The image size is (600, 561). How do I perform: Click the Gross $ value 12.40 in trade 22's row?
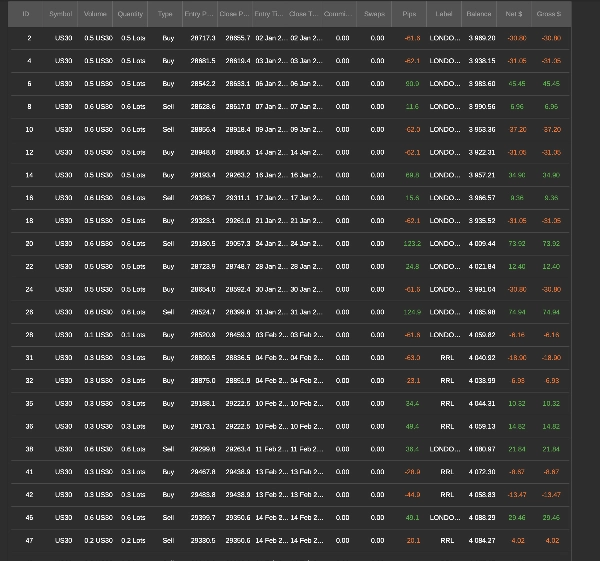click(x=551, y=266)
